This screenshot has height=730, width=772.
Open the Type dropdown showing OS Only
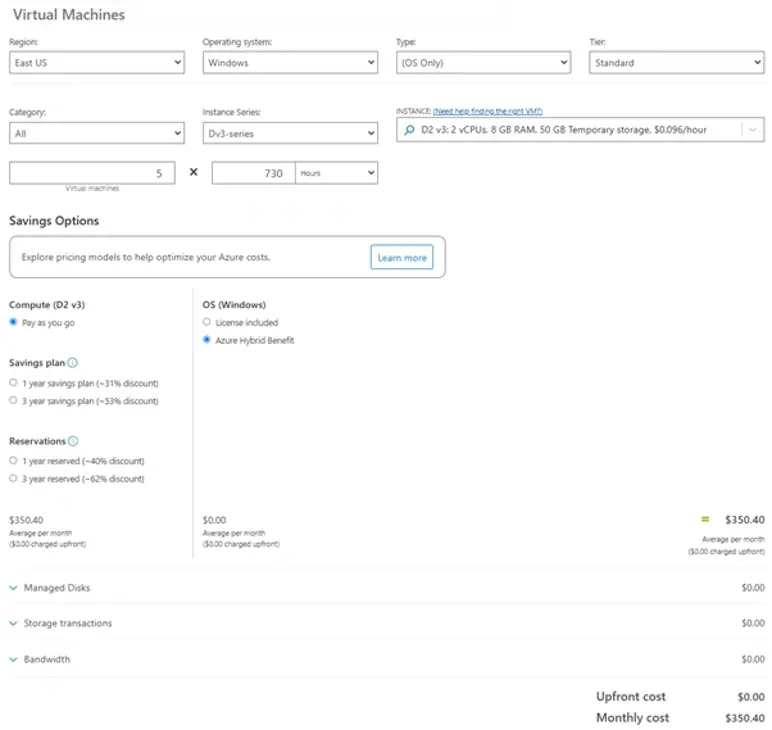pos(483,63)
